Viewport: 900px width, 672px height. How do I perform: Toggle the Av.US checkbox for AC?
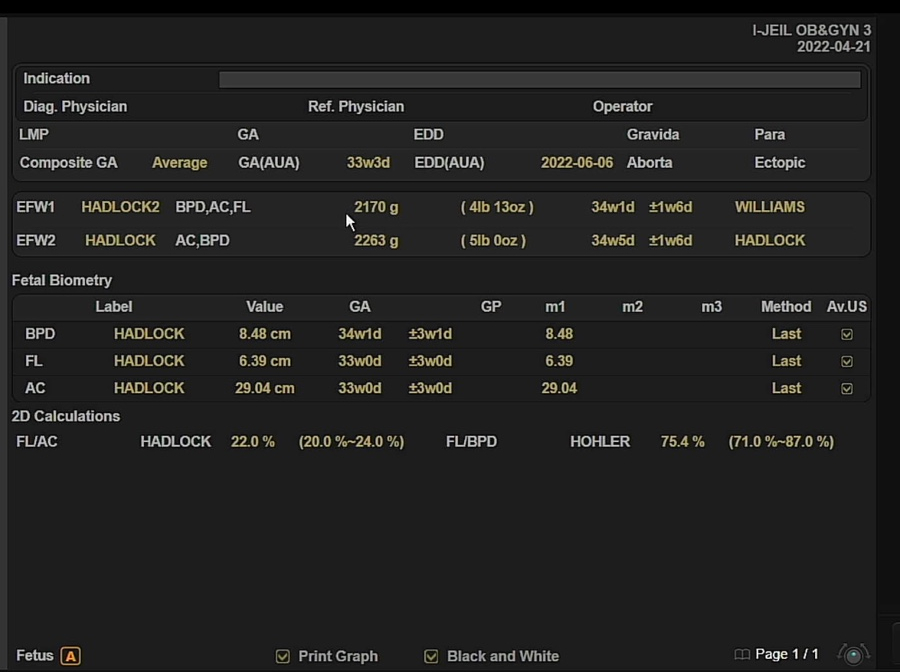[847, 389]
